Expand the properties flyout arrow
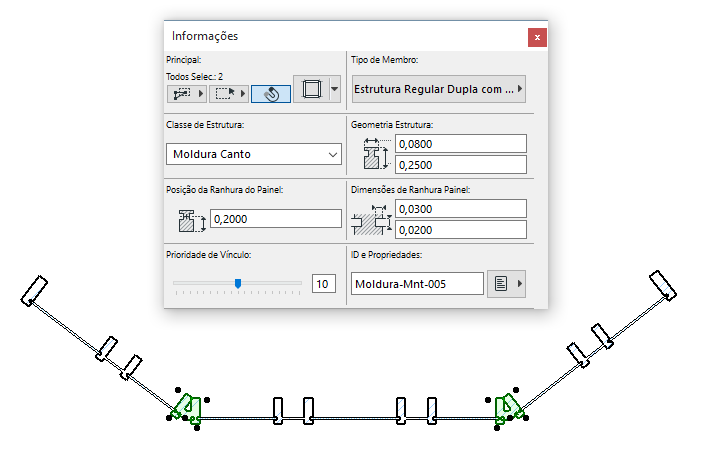This screenshot has height=468, width=711. click(520, 284)
